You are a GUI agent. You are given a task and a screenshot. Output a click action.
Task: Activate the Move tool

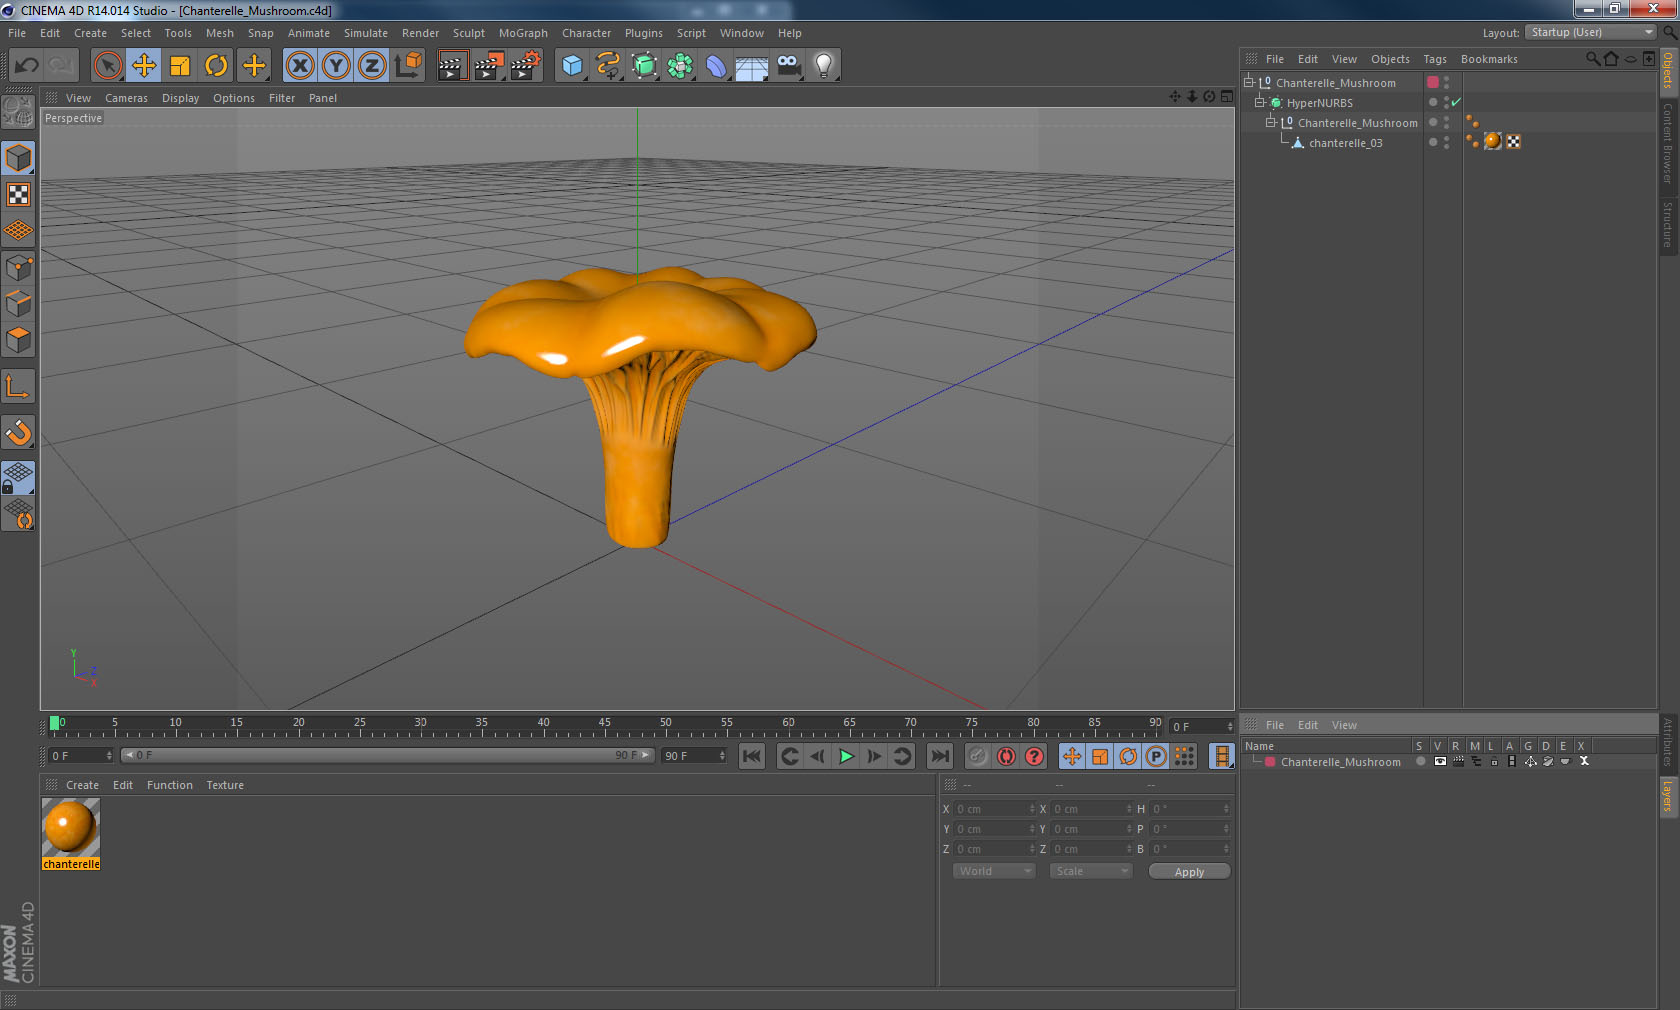tap(144, 66)
